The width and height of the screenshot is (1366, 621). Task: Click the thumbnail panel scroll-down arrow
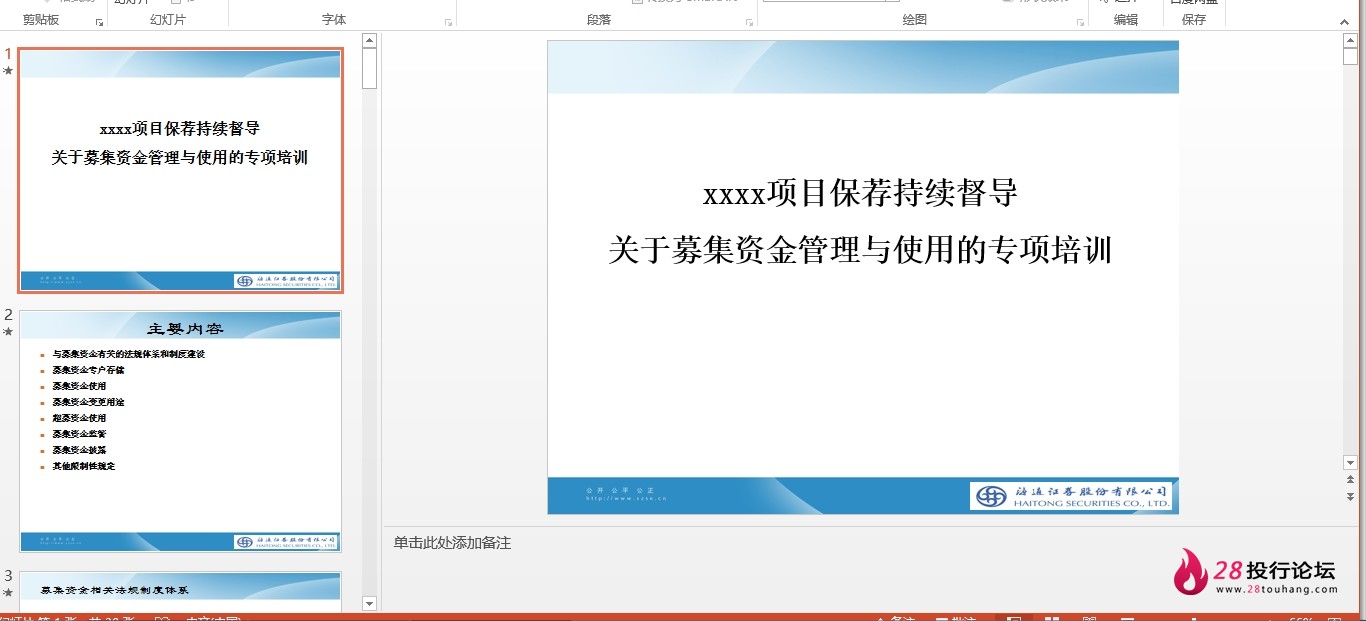pyautogui.click(x=369, y=604)
